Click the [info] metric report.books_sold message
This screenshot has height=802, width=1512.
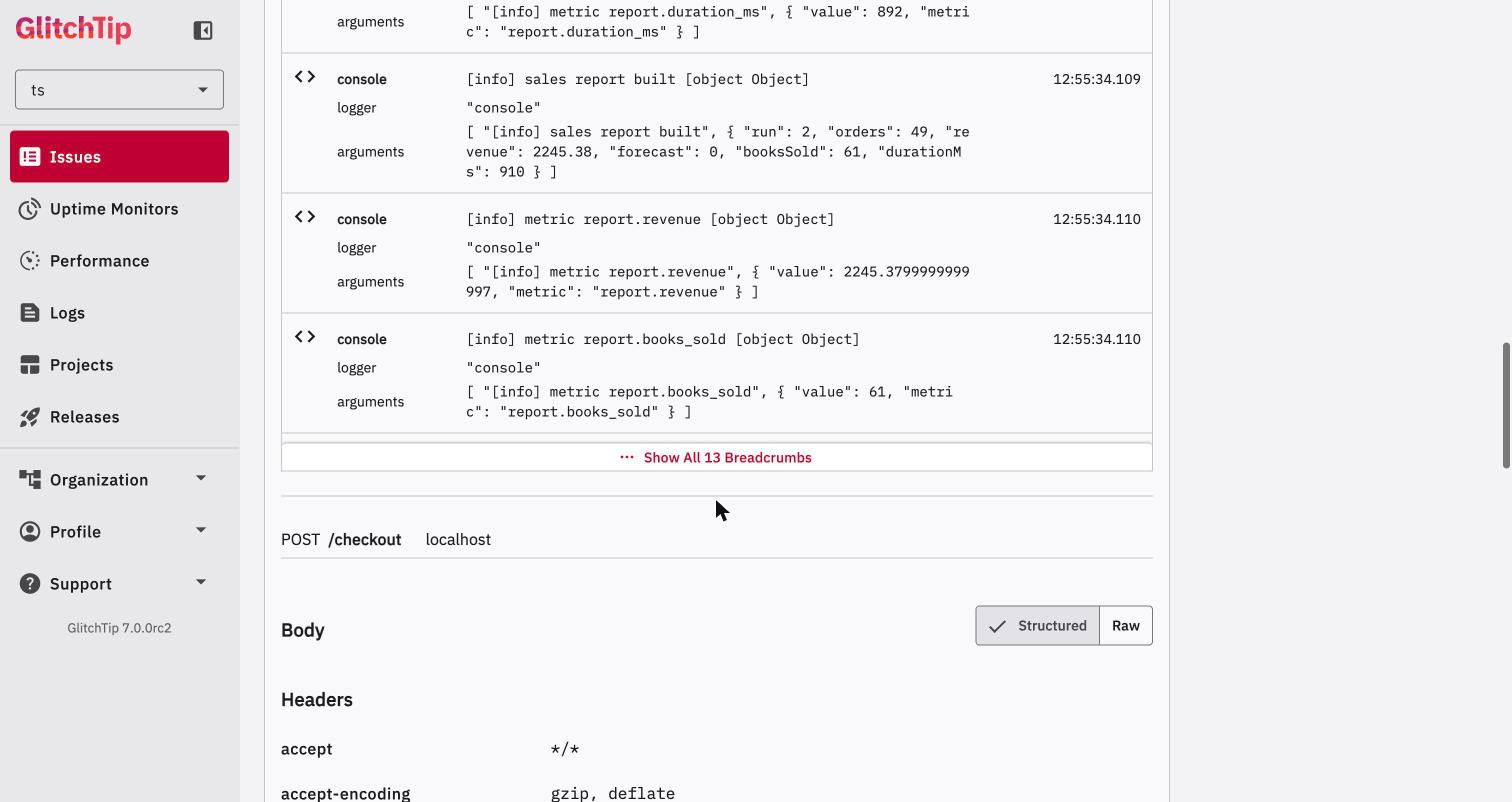[x=663, y=339]
